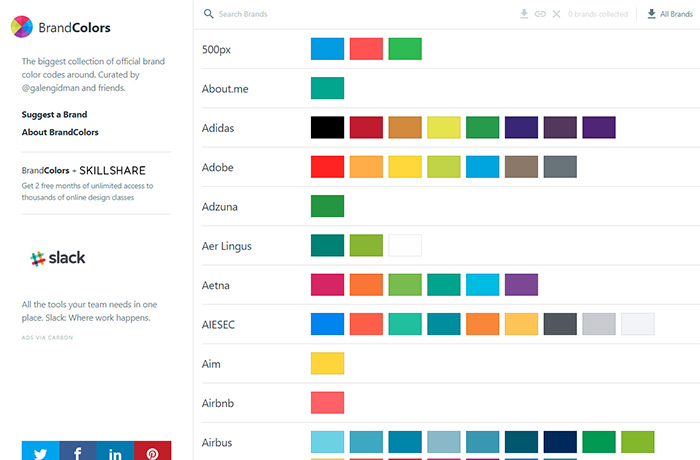Copy Adobe red color swatch
Image resolution: width=700 pixels, height=460 pixels.
pyautogui.click(x=327, y=167)
